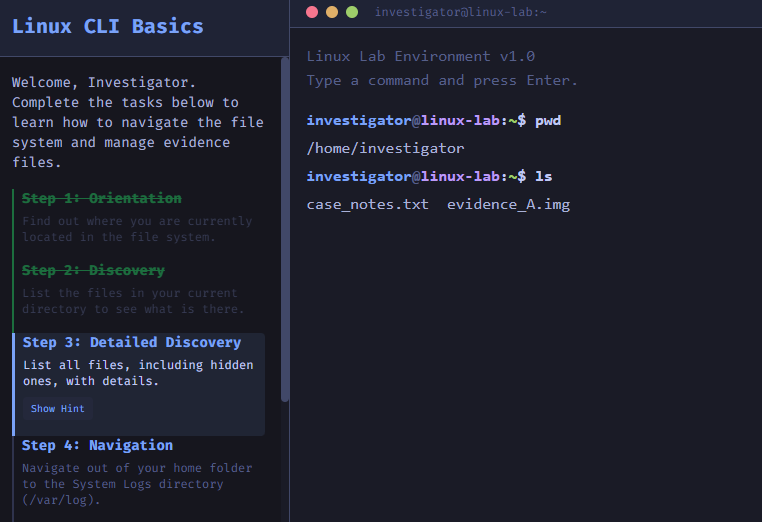
Task: Open the Step 4: Navigation task
Action: [97, 446]
